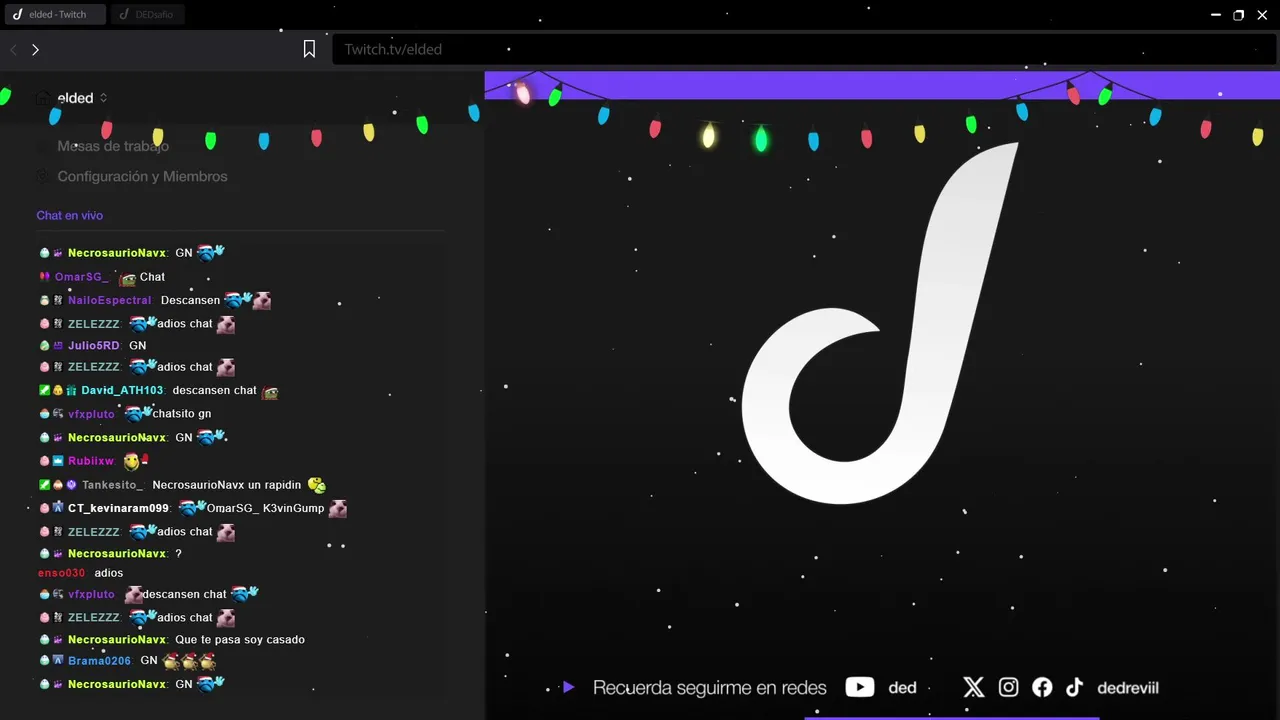Open the Instagram icon in the footer
The height and width of the screenshot is (720, 1280).
click(x=1009, y=687)
